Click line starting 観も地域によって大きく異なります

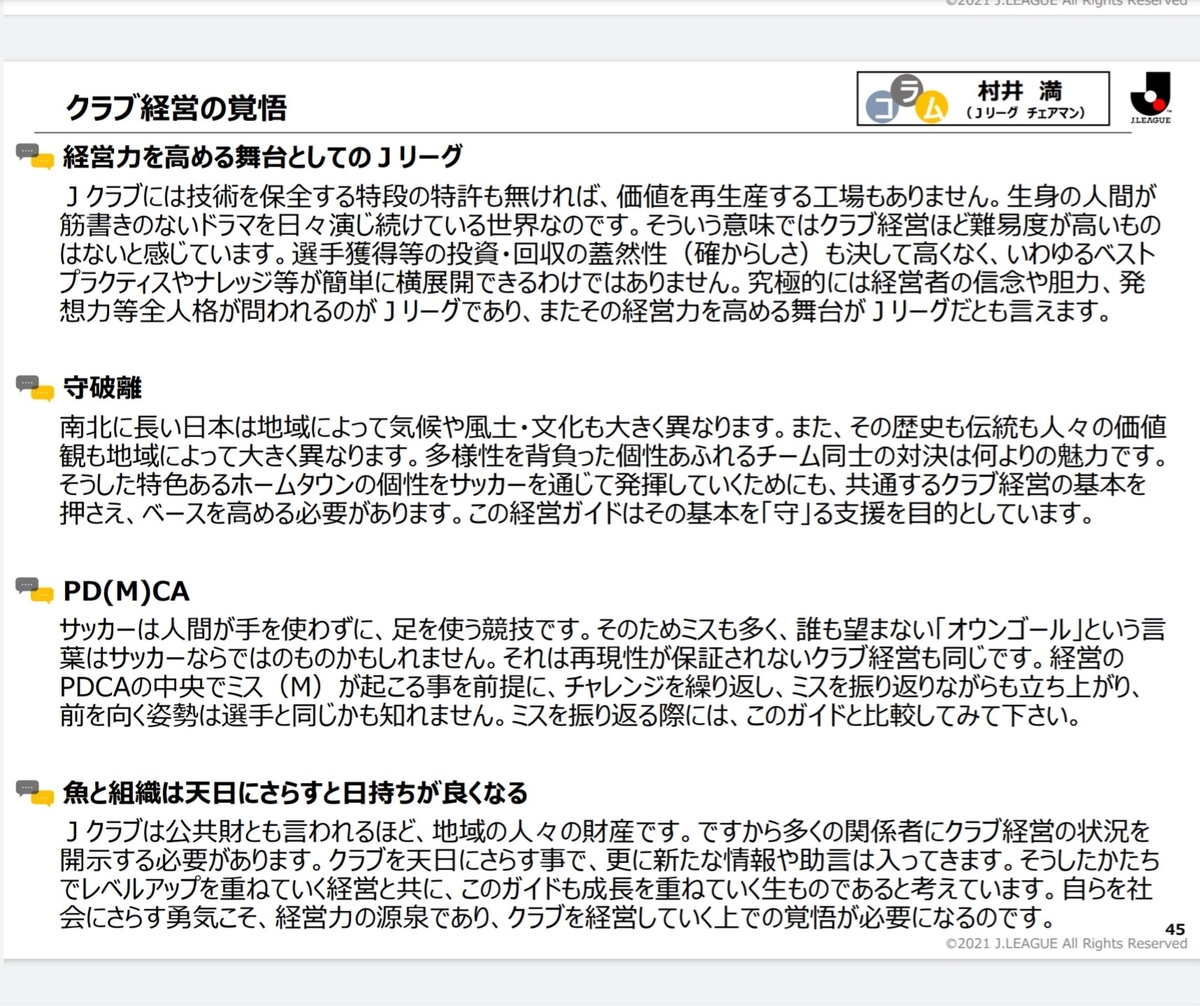click(x=613, y=458)
